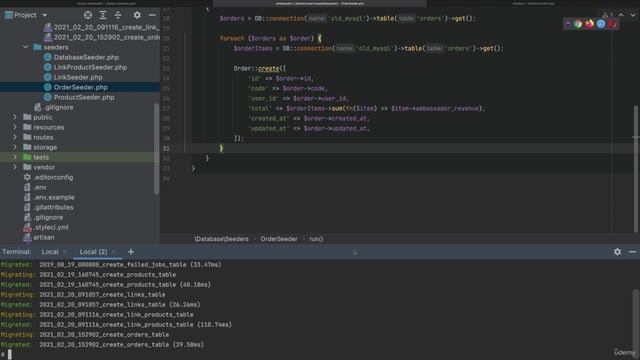The height and width of the screenshot is (360, 640).
Task: Click the collapse all icon in Project panel
Action: (118, 15)
